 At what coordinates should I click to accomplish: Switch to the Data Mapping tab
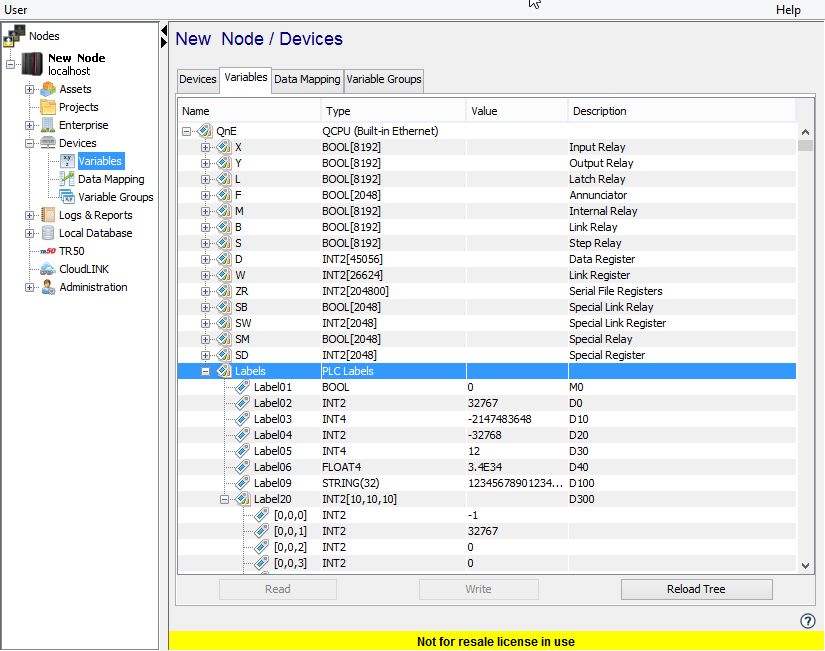coord(307,78)
